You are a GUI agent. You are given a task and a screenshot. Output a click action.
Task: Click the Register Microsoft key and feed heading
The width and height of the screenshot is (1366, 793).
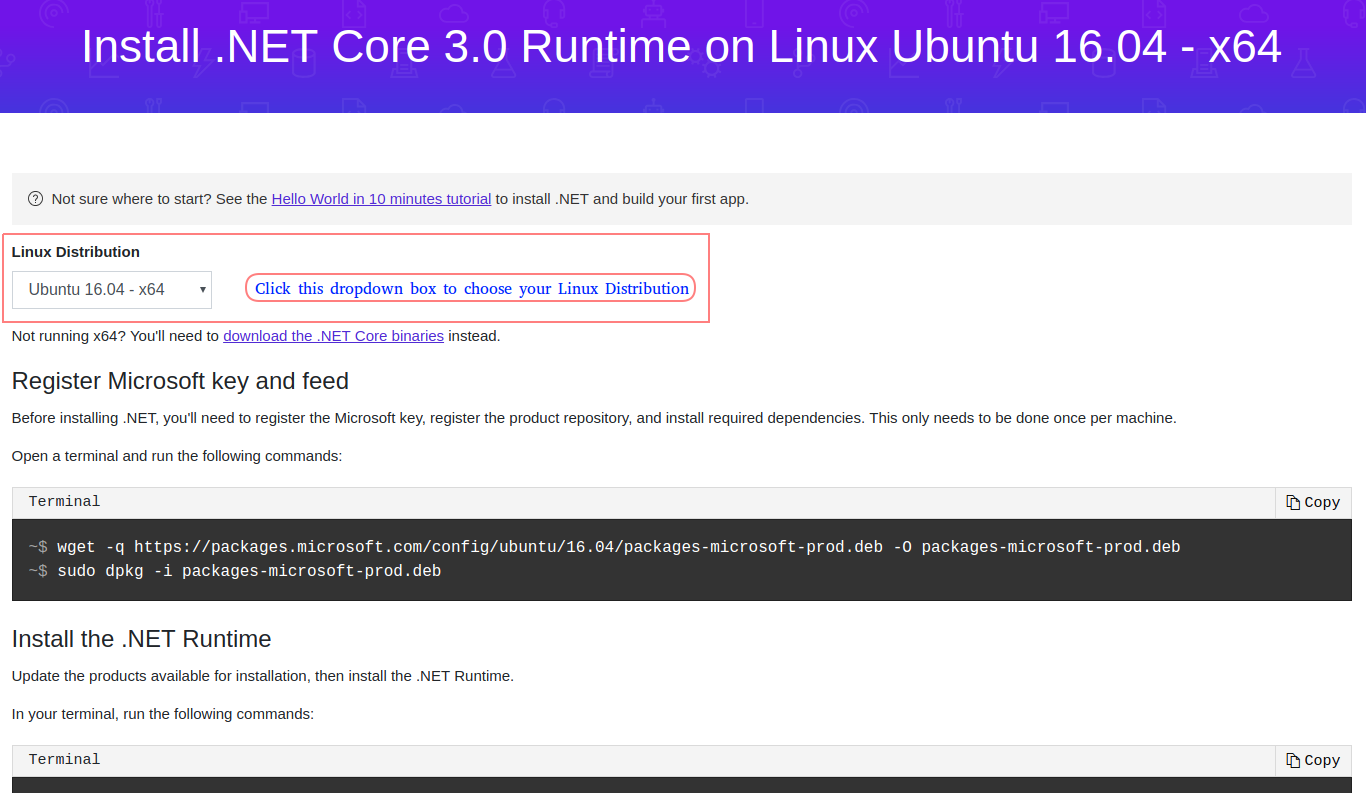tap(180, 381)
